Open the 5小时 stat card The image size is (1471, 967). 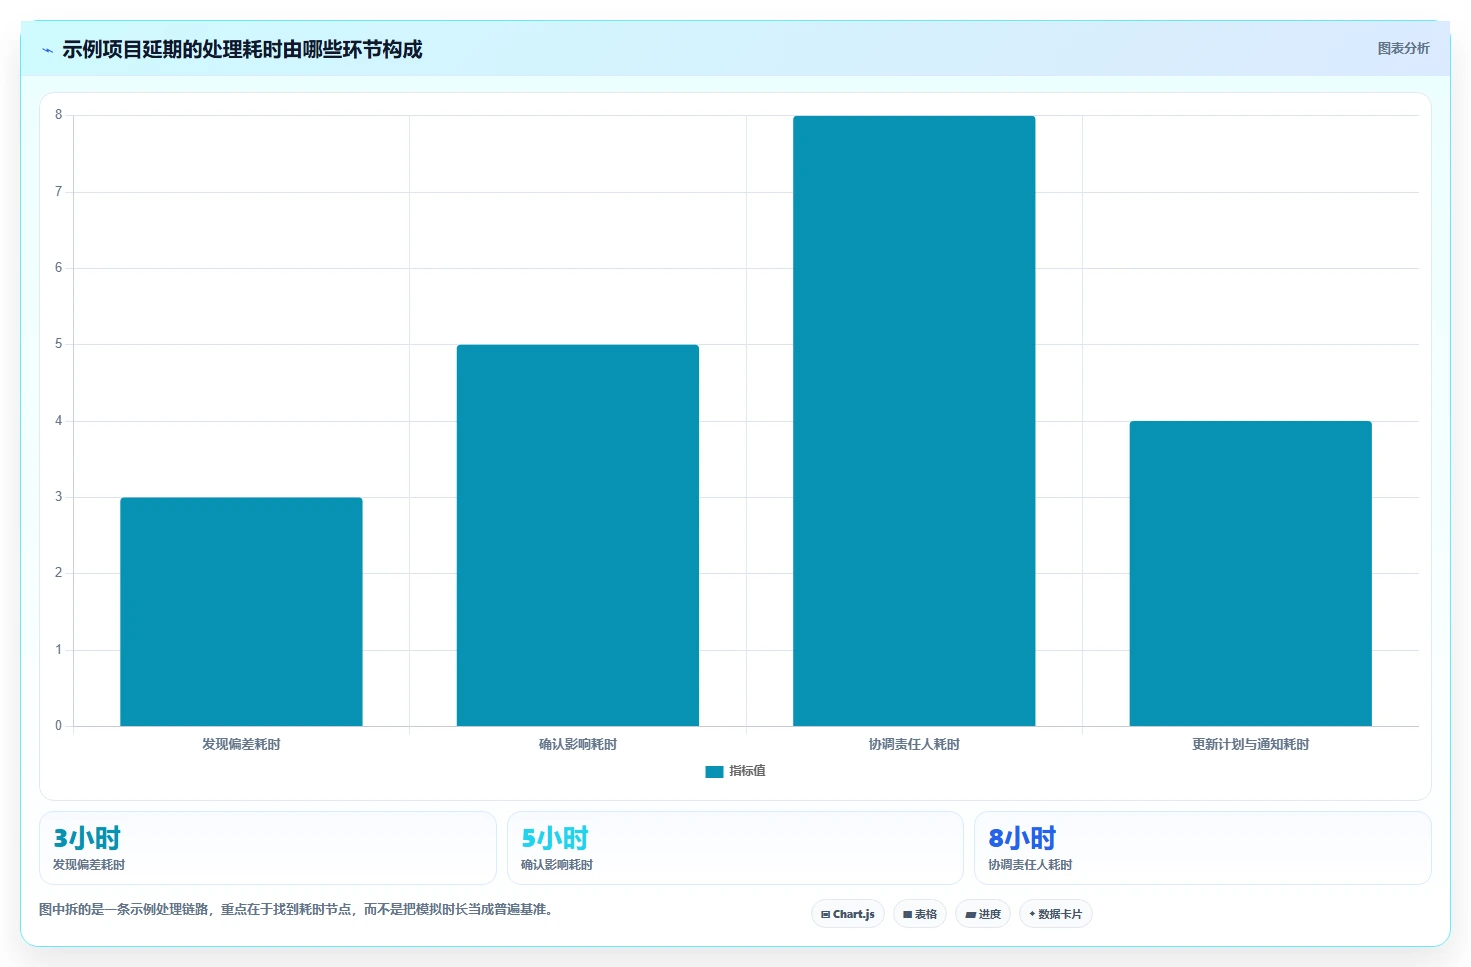pos(735,848)
